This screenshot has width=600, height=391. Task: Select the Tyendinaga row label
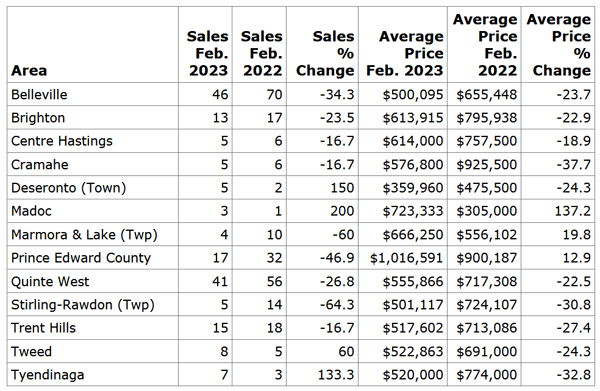coord(47,375)
